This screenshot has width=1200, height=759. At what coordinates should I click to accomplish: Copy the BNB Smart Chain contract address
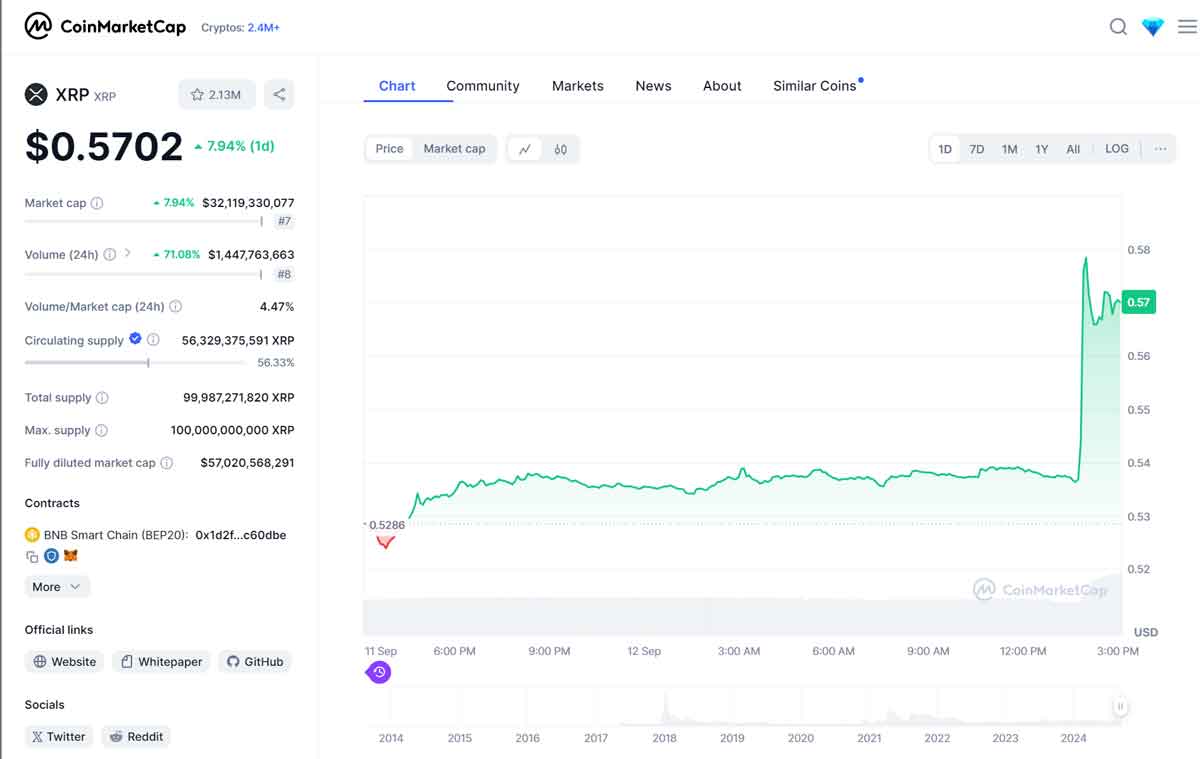[32, 556]
